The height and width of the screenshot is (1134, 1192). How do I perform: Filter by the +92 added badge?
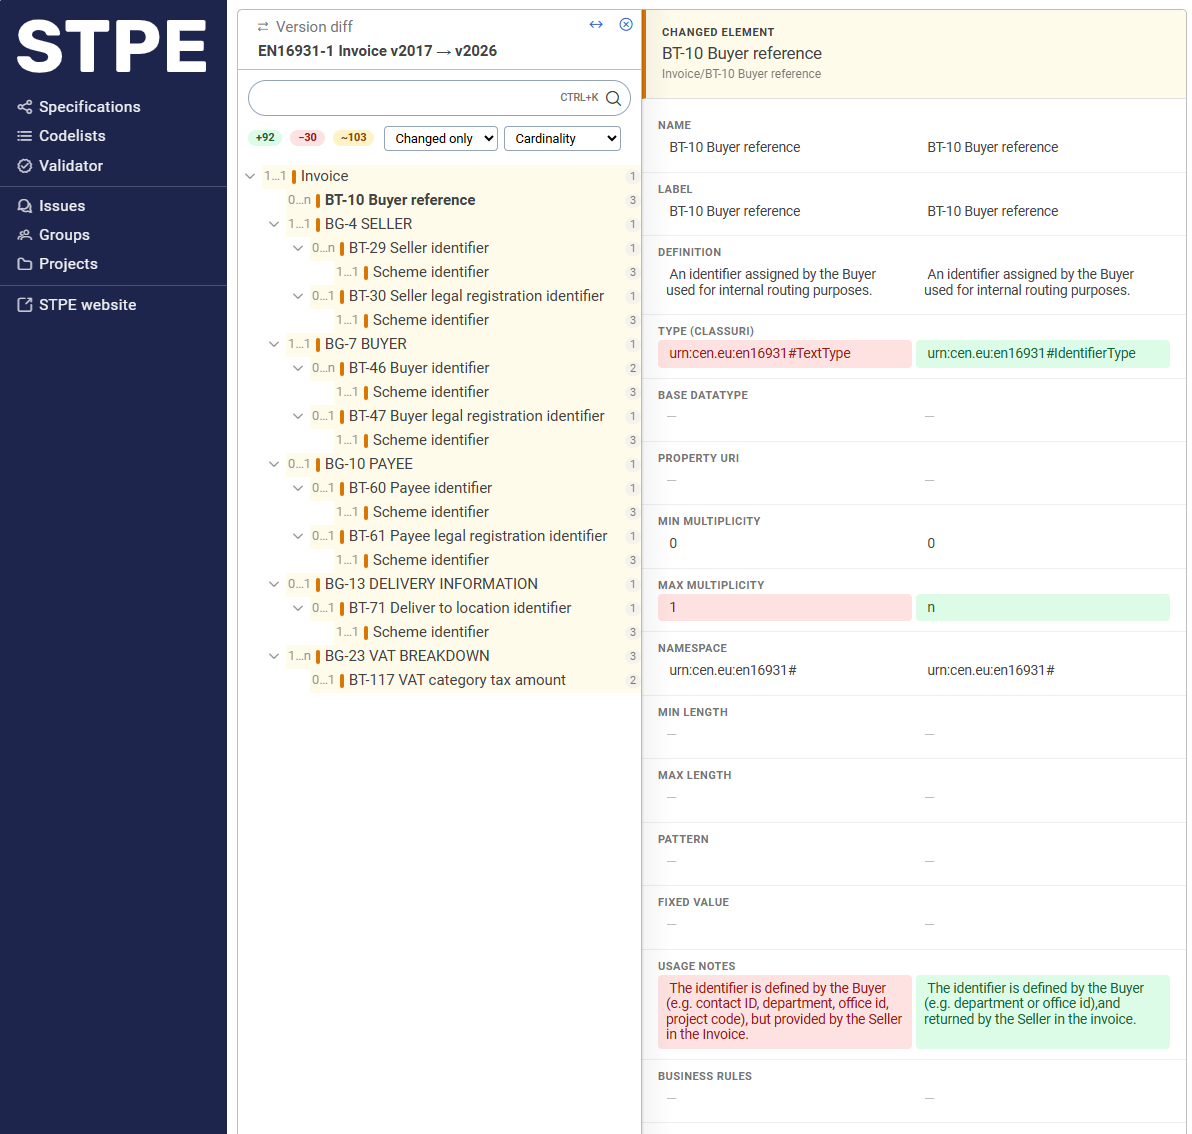coord(265,138)
